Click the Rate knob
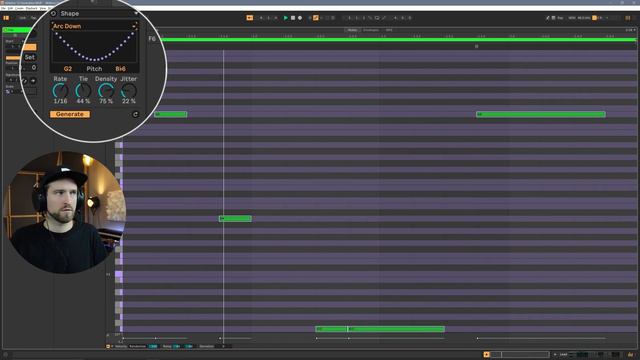Viewport: 640px width, 360px height. (x=60, y=90)
